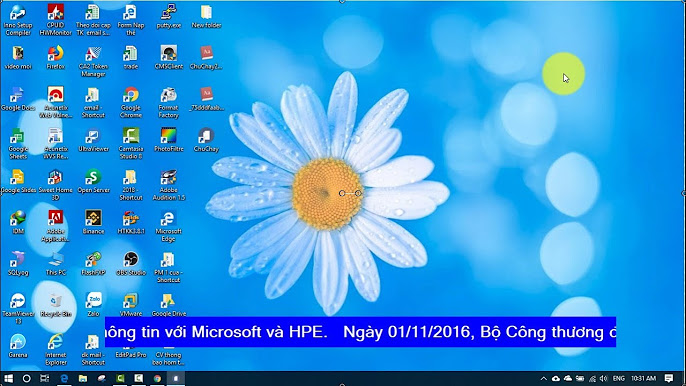Click the Cortana search circle in taskbar
Screen dimensions: 686x386
[27, 378]
